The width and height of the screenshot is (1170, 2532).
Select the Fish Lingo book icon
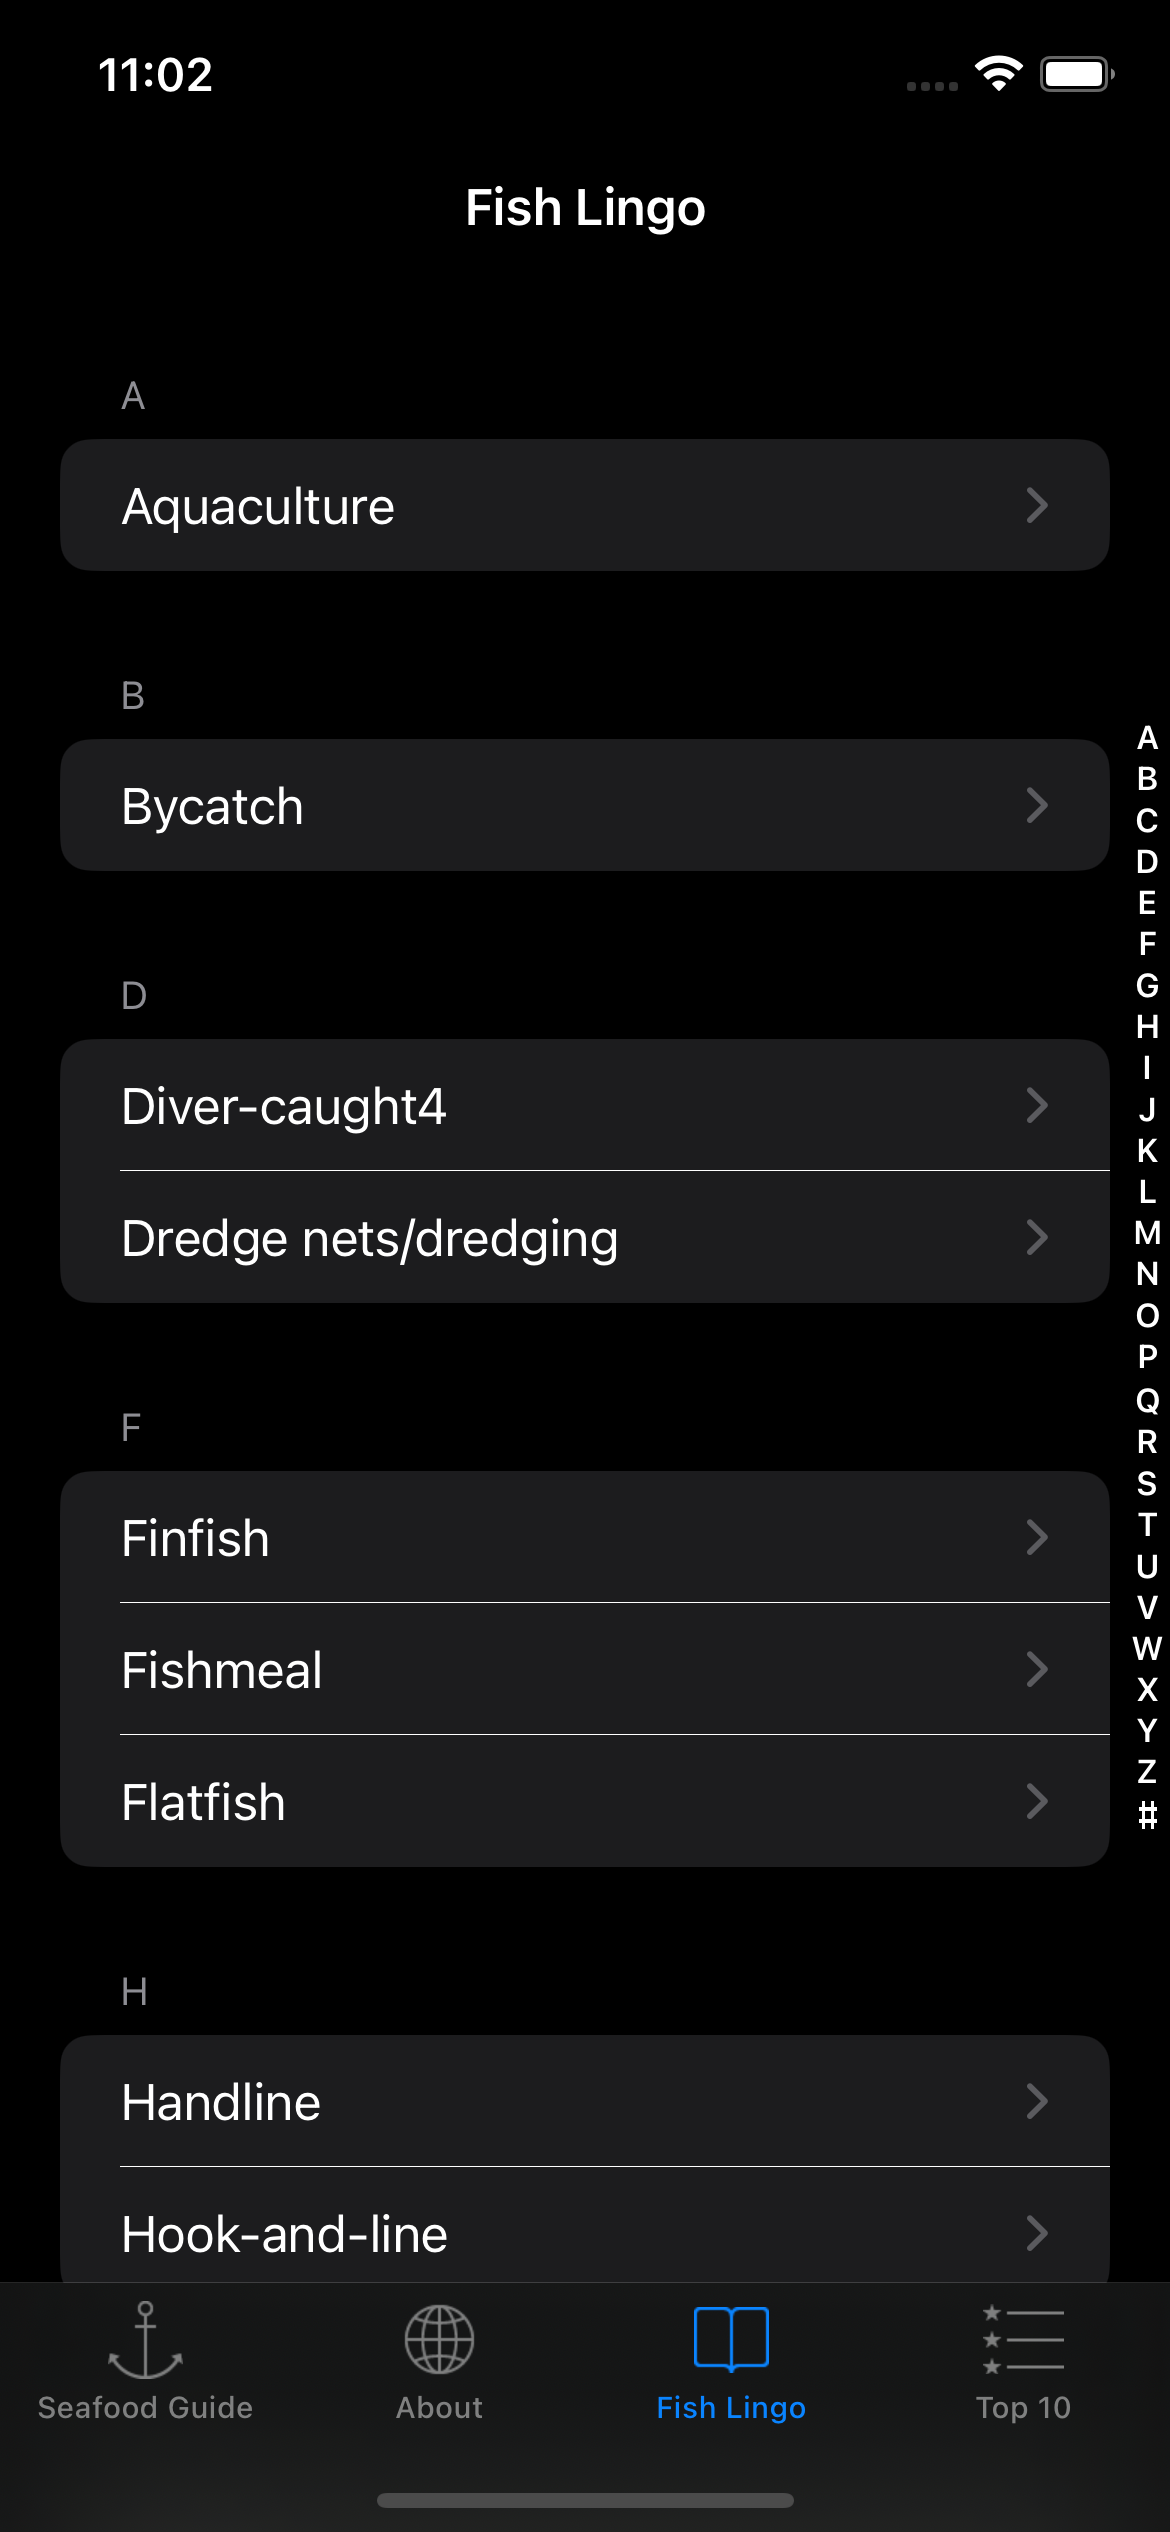pyautogui.click(x=731, y=2340)
